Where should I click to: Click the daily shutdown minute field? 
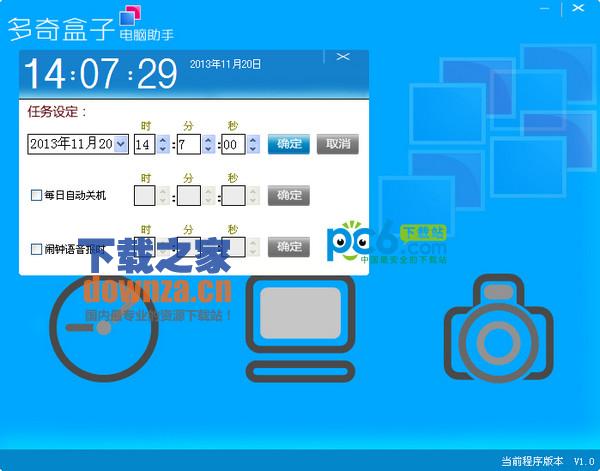click(189, 196)
